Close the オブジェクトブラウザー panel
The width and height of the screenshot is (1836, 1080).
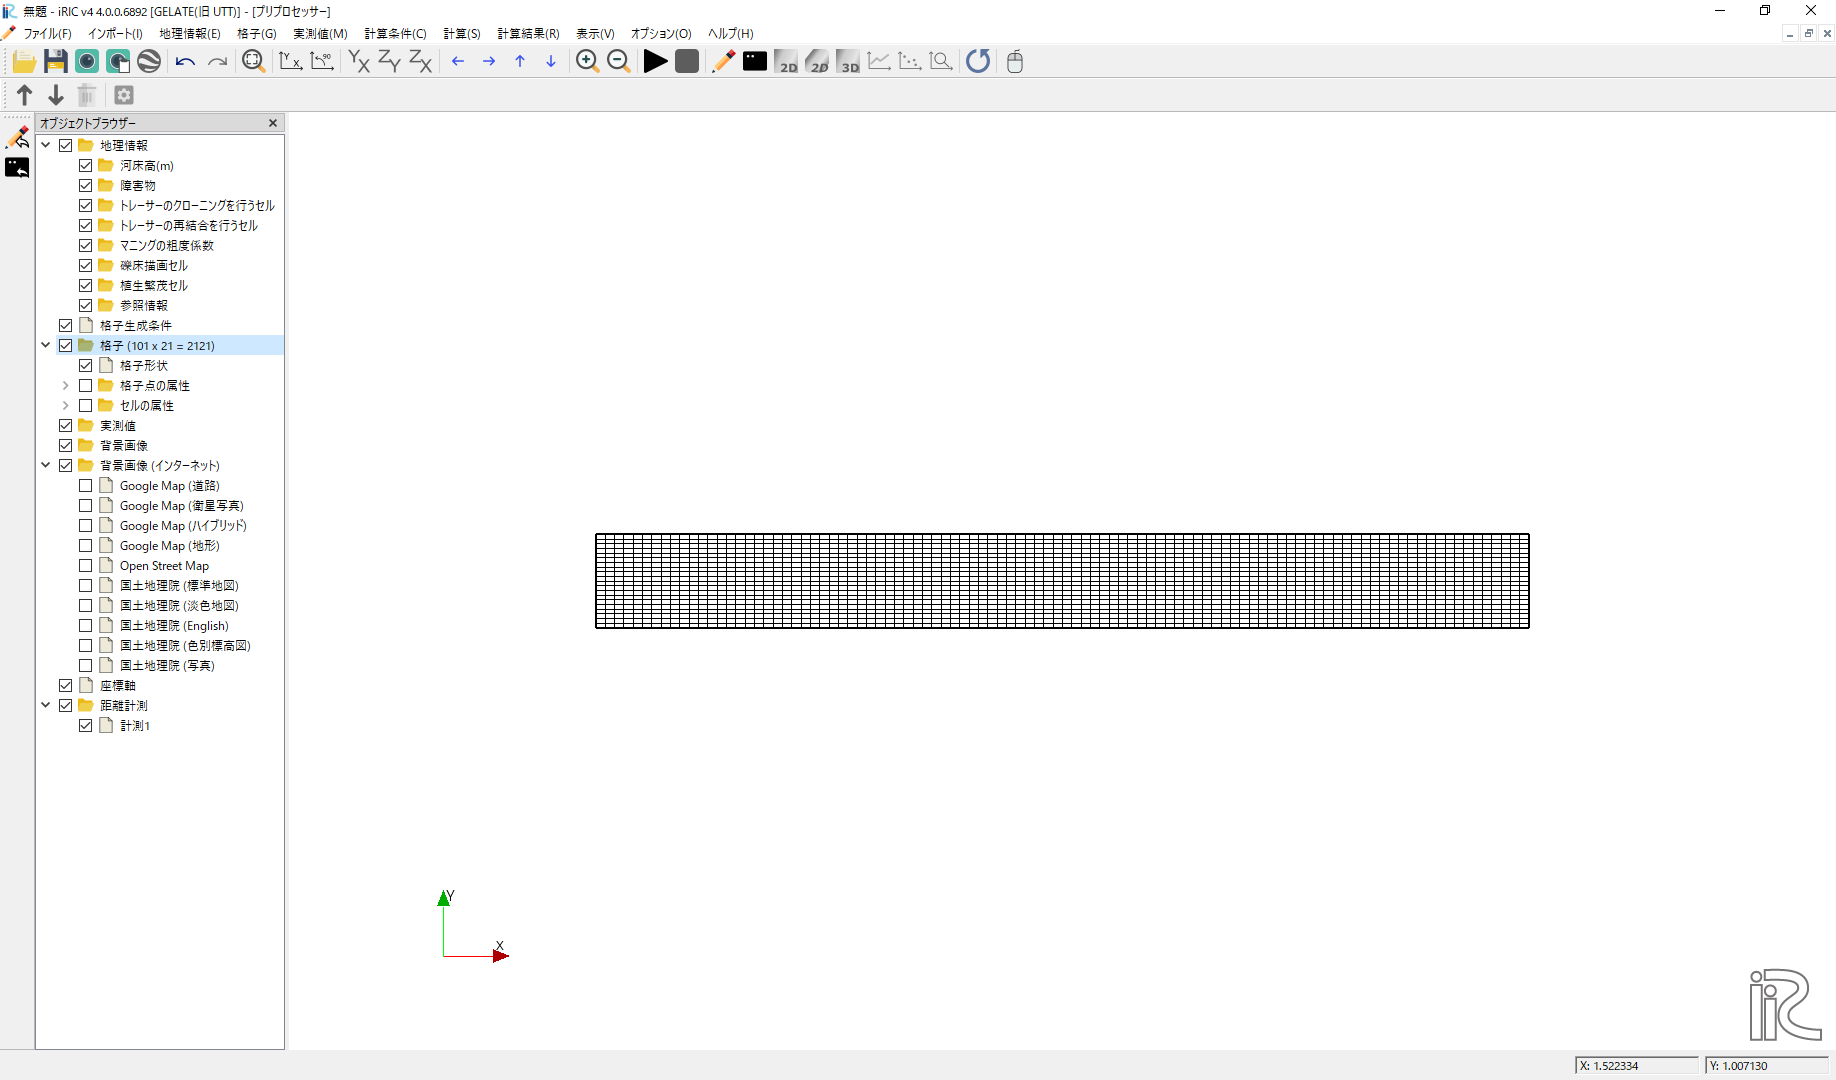click(273, 123)
